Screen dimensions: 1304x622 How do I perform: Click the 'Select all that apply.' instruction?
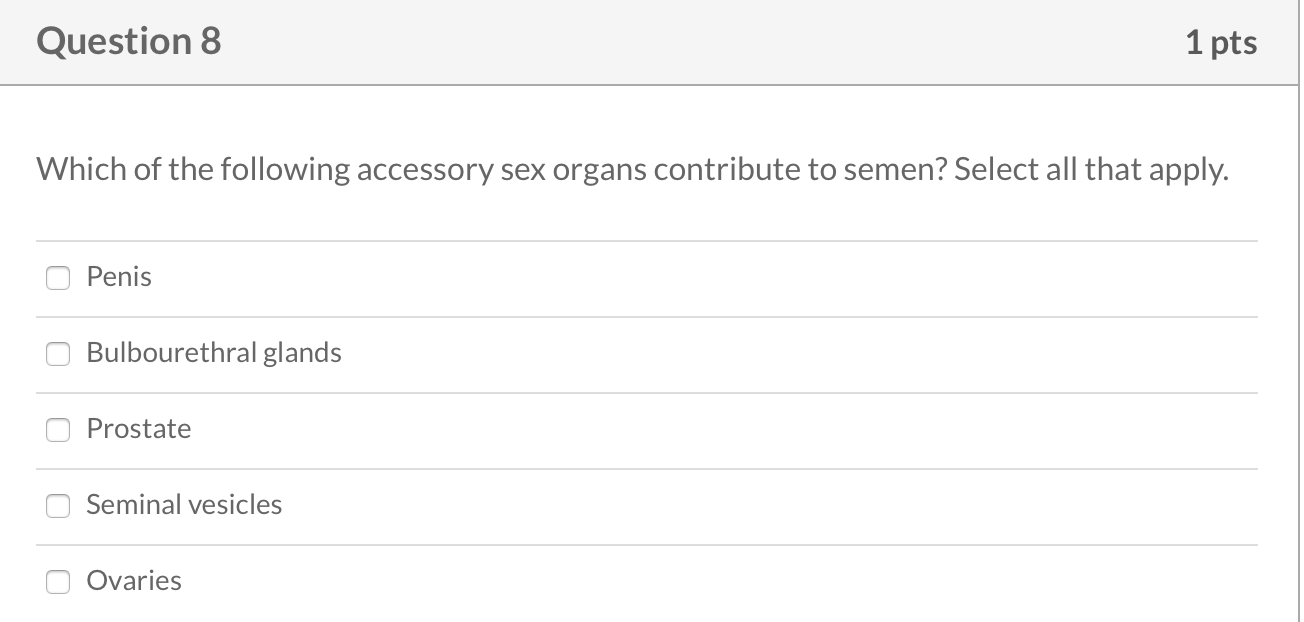[1090, 170]
